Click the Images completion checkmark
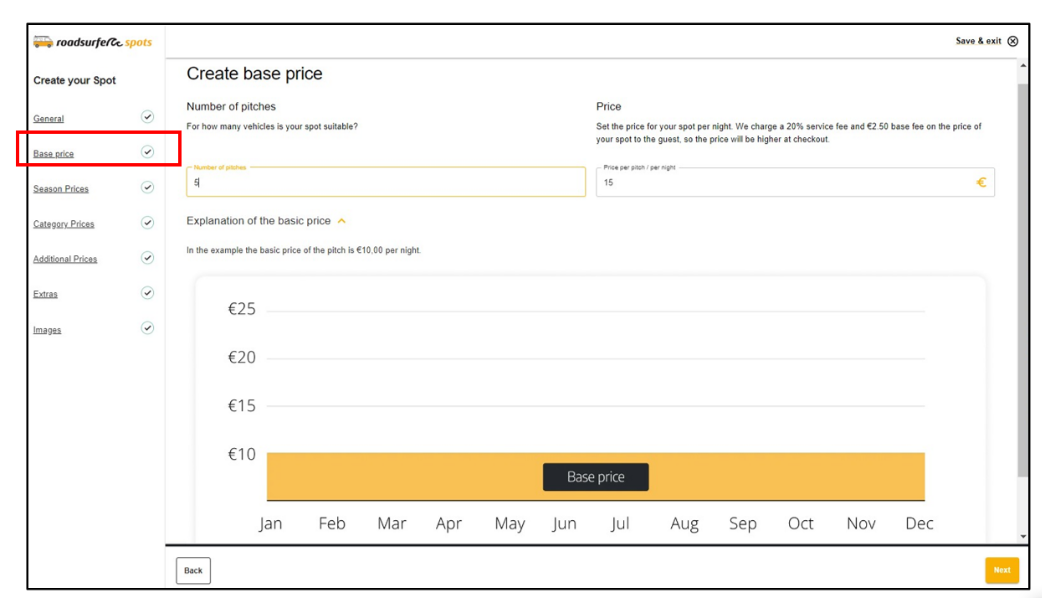 (148, 328)
